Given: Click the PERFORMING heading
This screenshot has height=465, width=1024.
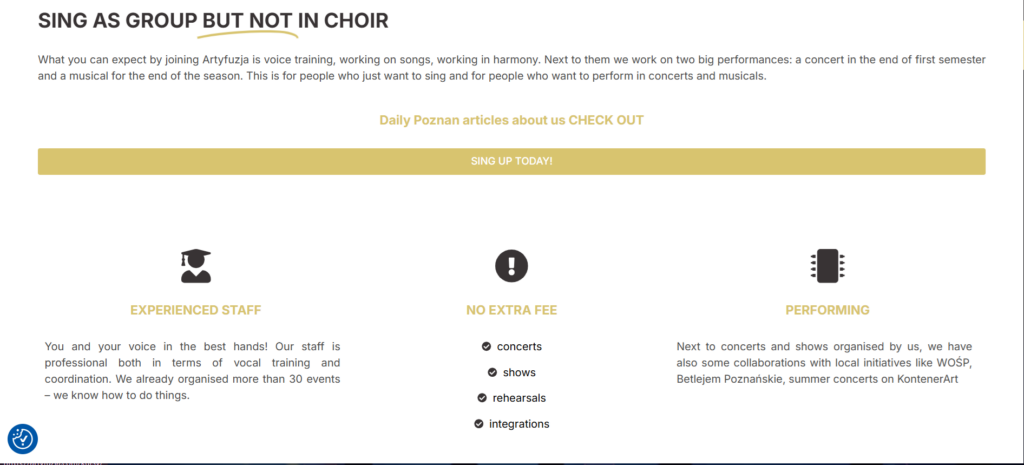Looking at the screenshot, I should [827, 310].
